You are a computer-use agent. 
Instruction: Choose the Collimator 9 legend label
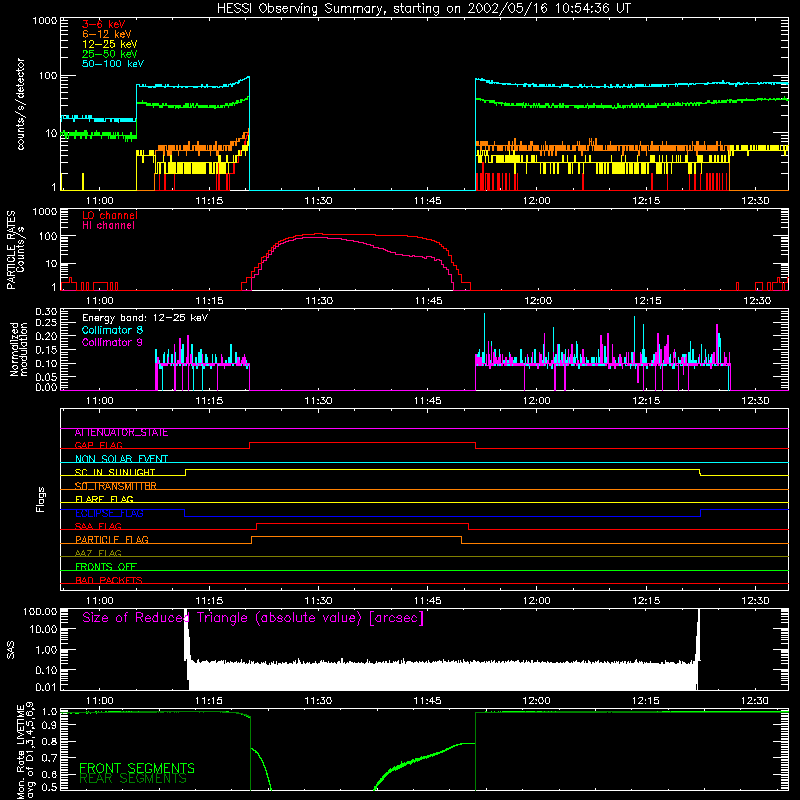click(112, 342)
